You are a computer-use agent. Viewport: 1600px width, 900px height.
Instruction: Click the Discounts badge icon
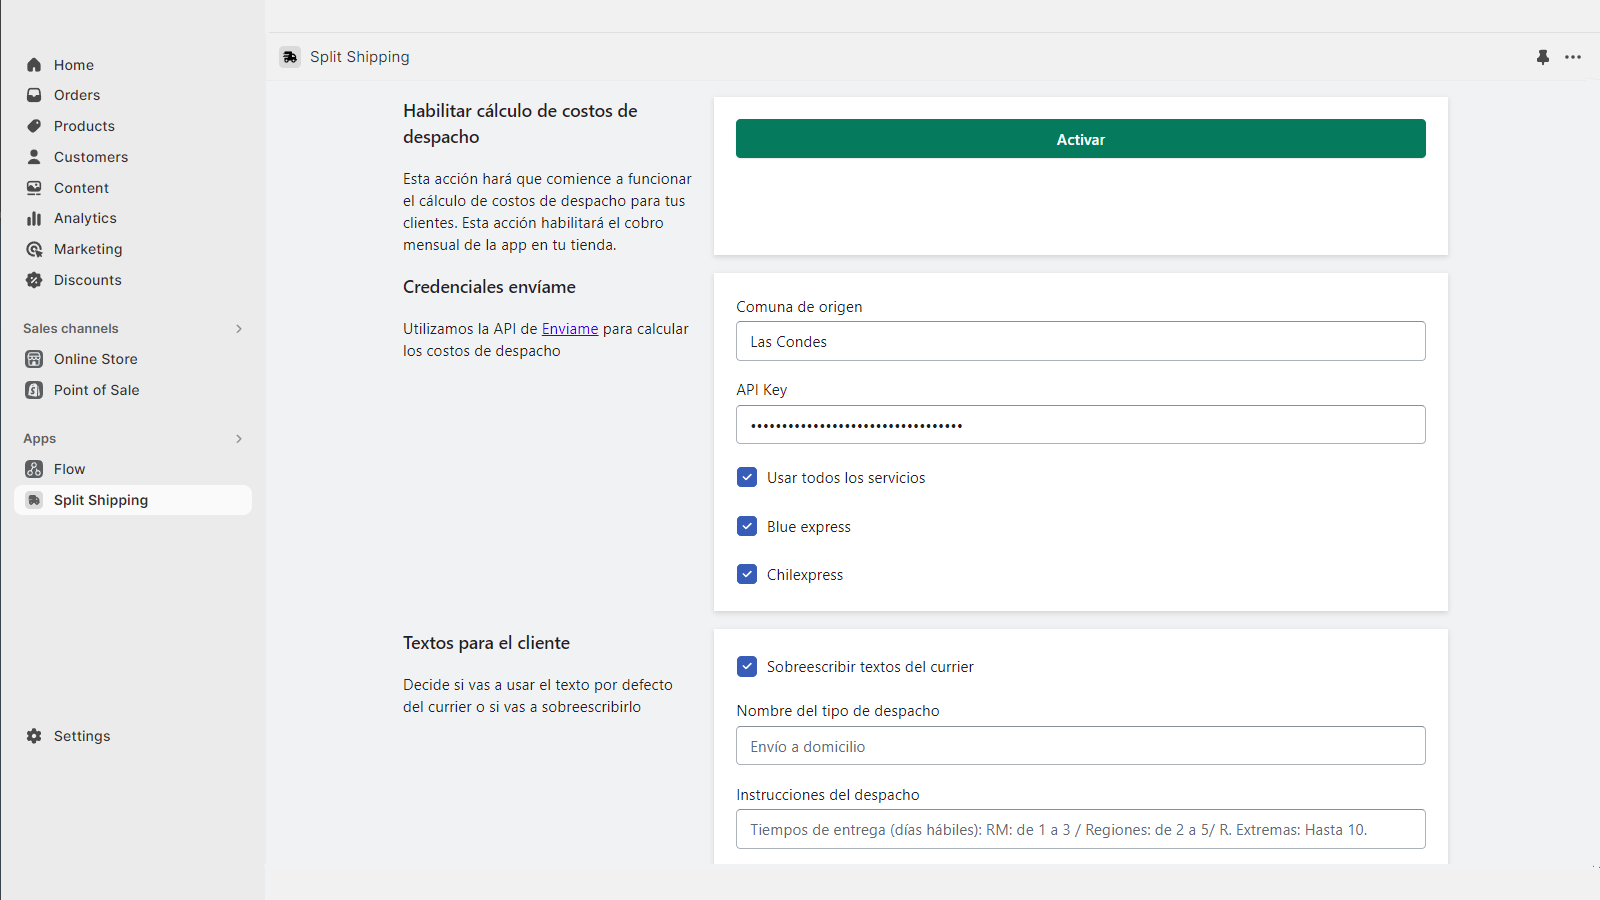[34, 280]
